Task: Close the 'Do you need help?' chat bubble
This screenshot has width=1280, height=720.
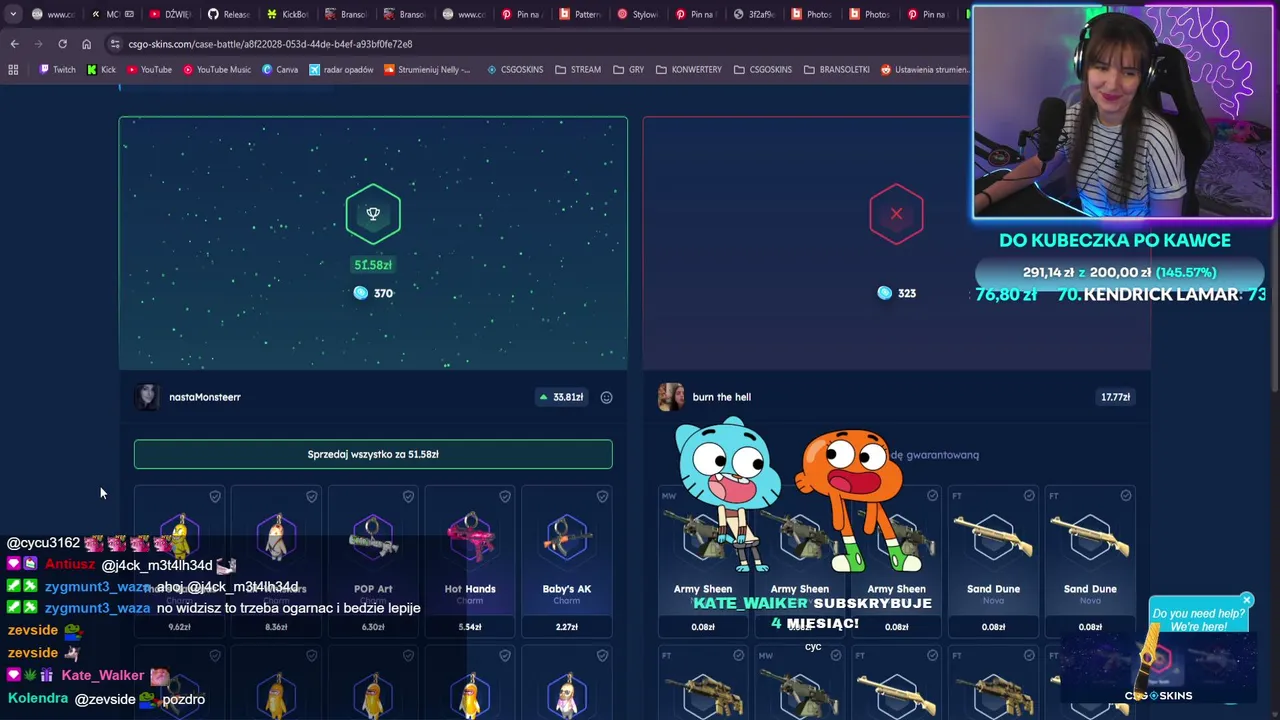Action: [1247, 600]
